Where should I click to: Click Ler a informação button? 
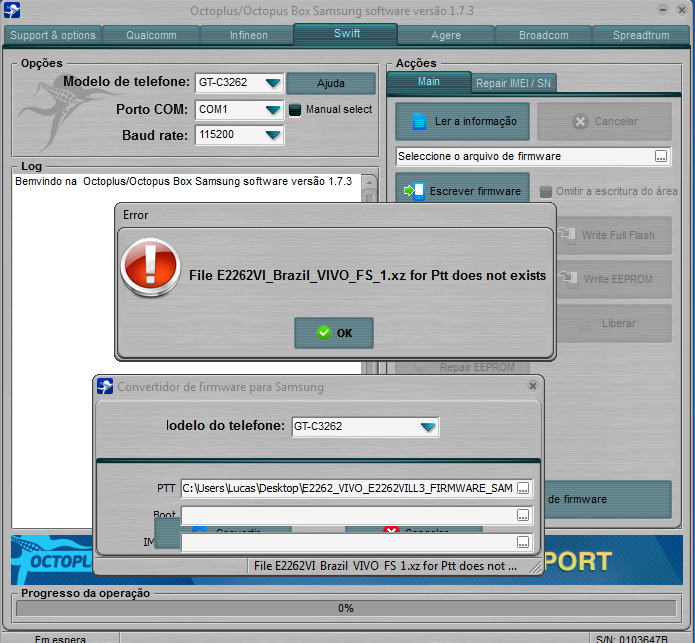coord(462,121)
